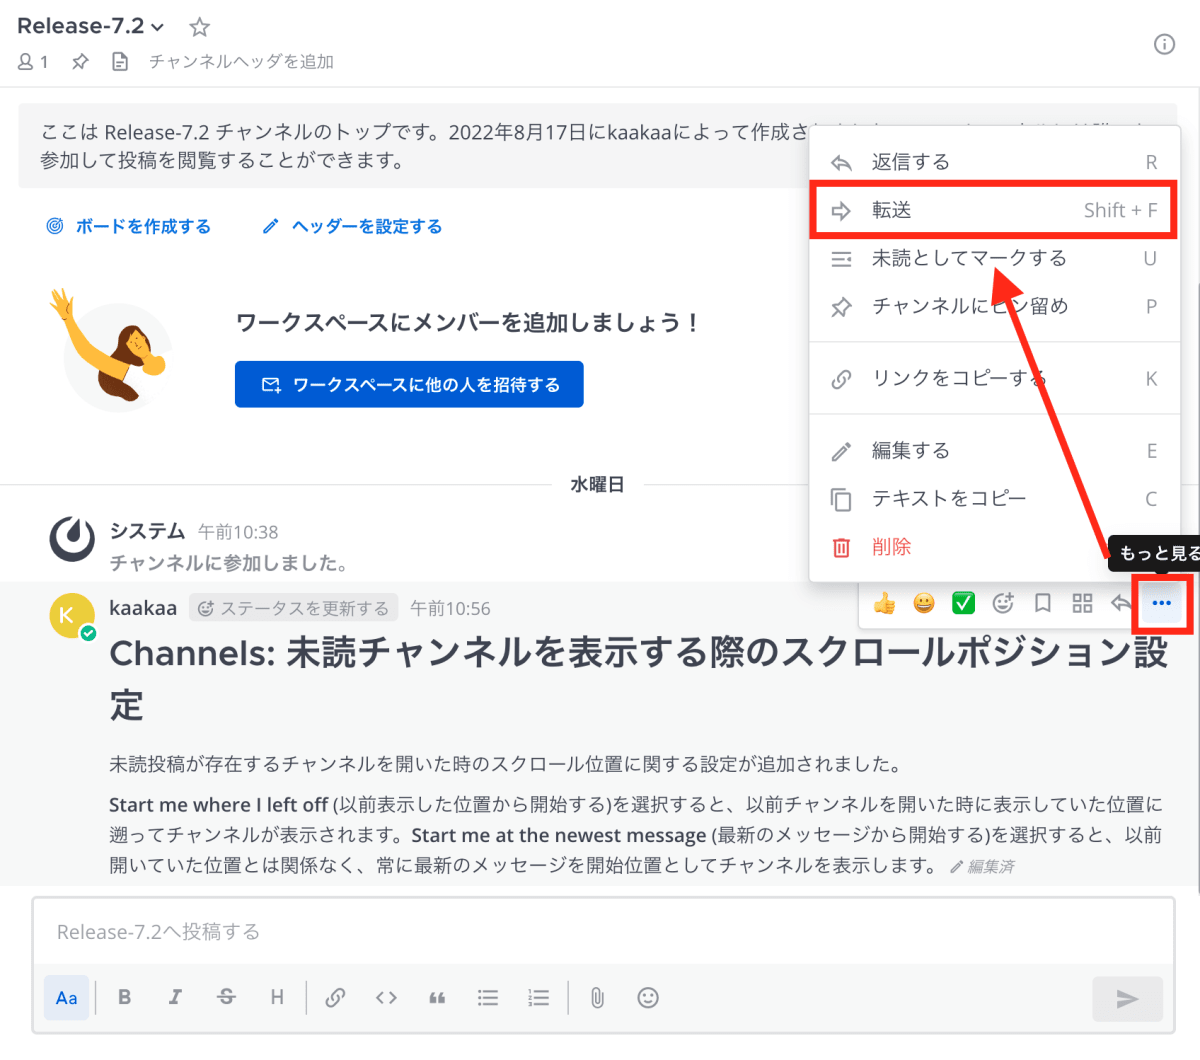
Task: Toggle the Aa formatting toolbar
Action: coord(66,997)
